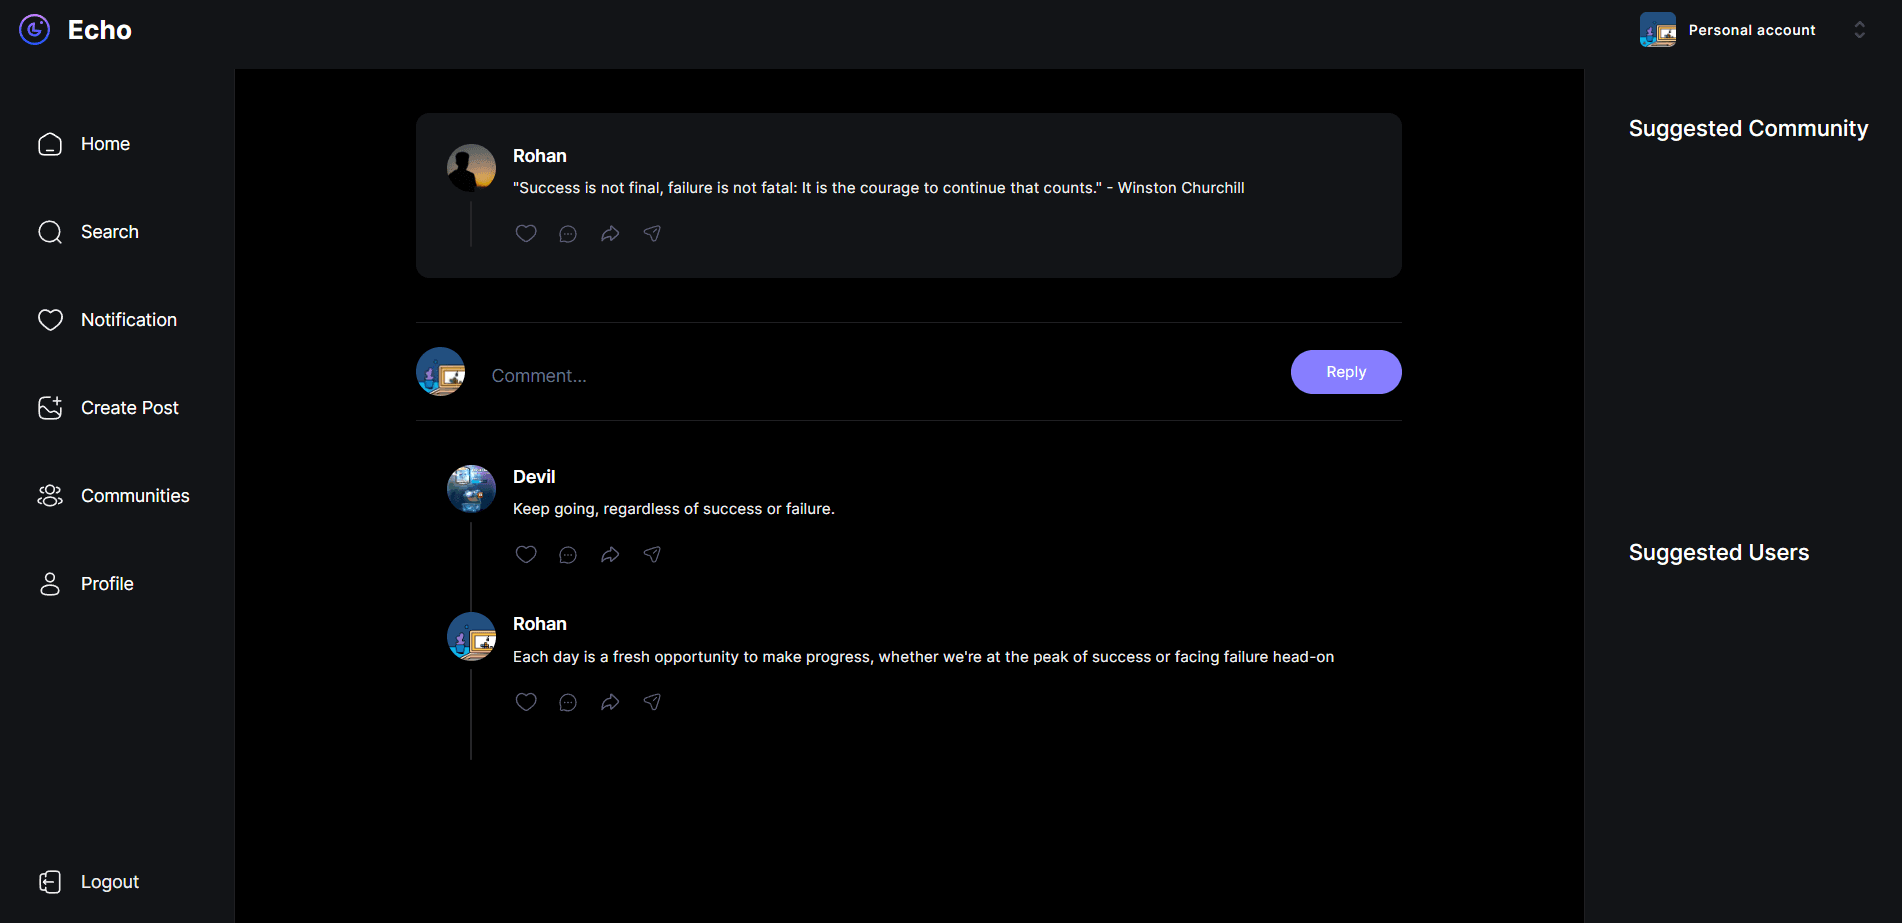Open comments on Rohan's Churchill quote post

click(568, 234)
